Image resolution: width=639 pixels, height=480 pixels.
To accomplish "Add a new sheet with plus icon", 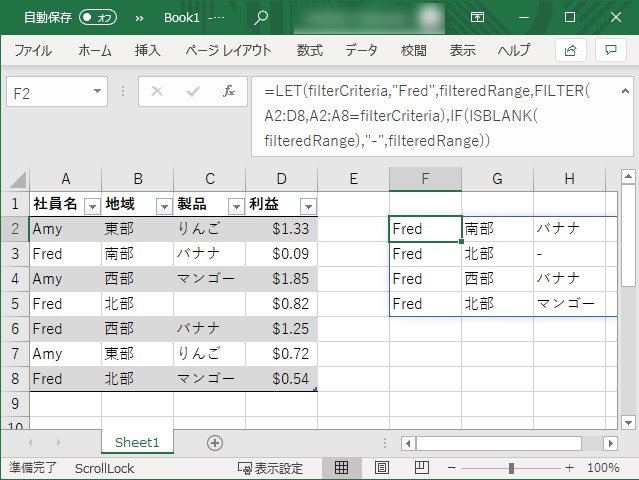I will (215, 443).
